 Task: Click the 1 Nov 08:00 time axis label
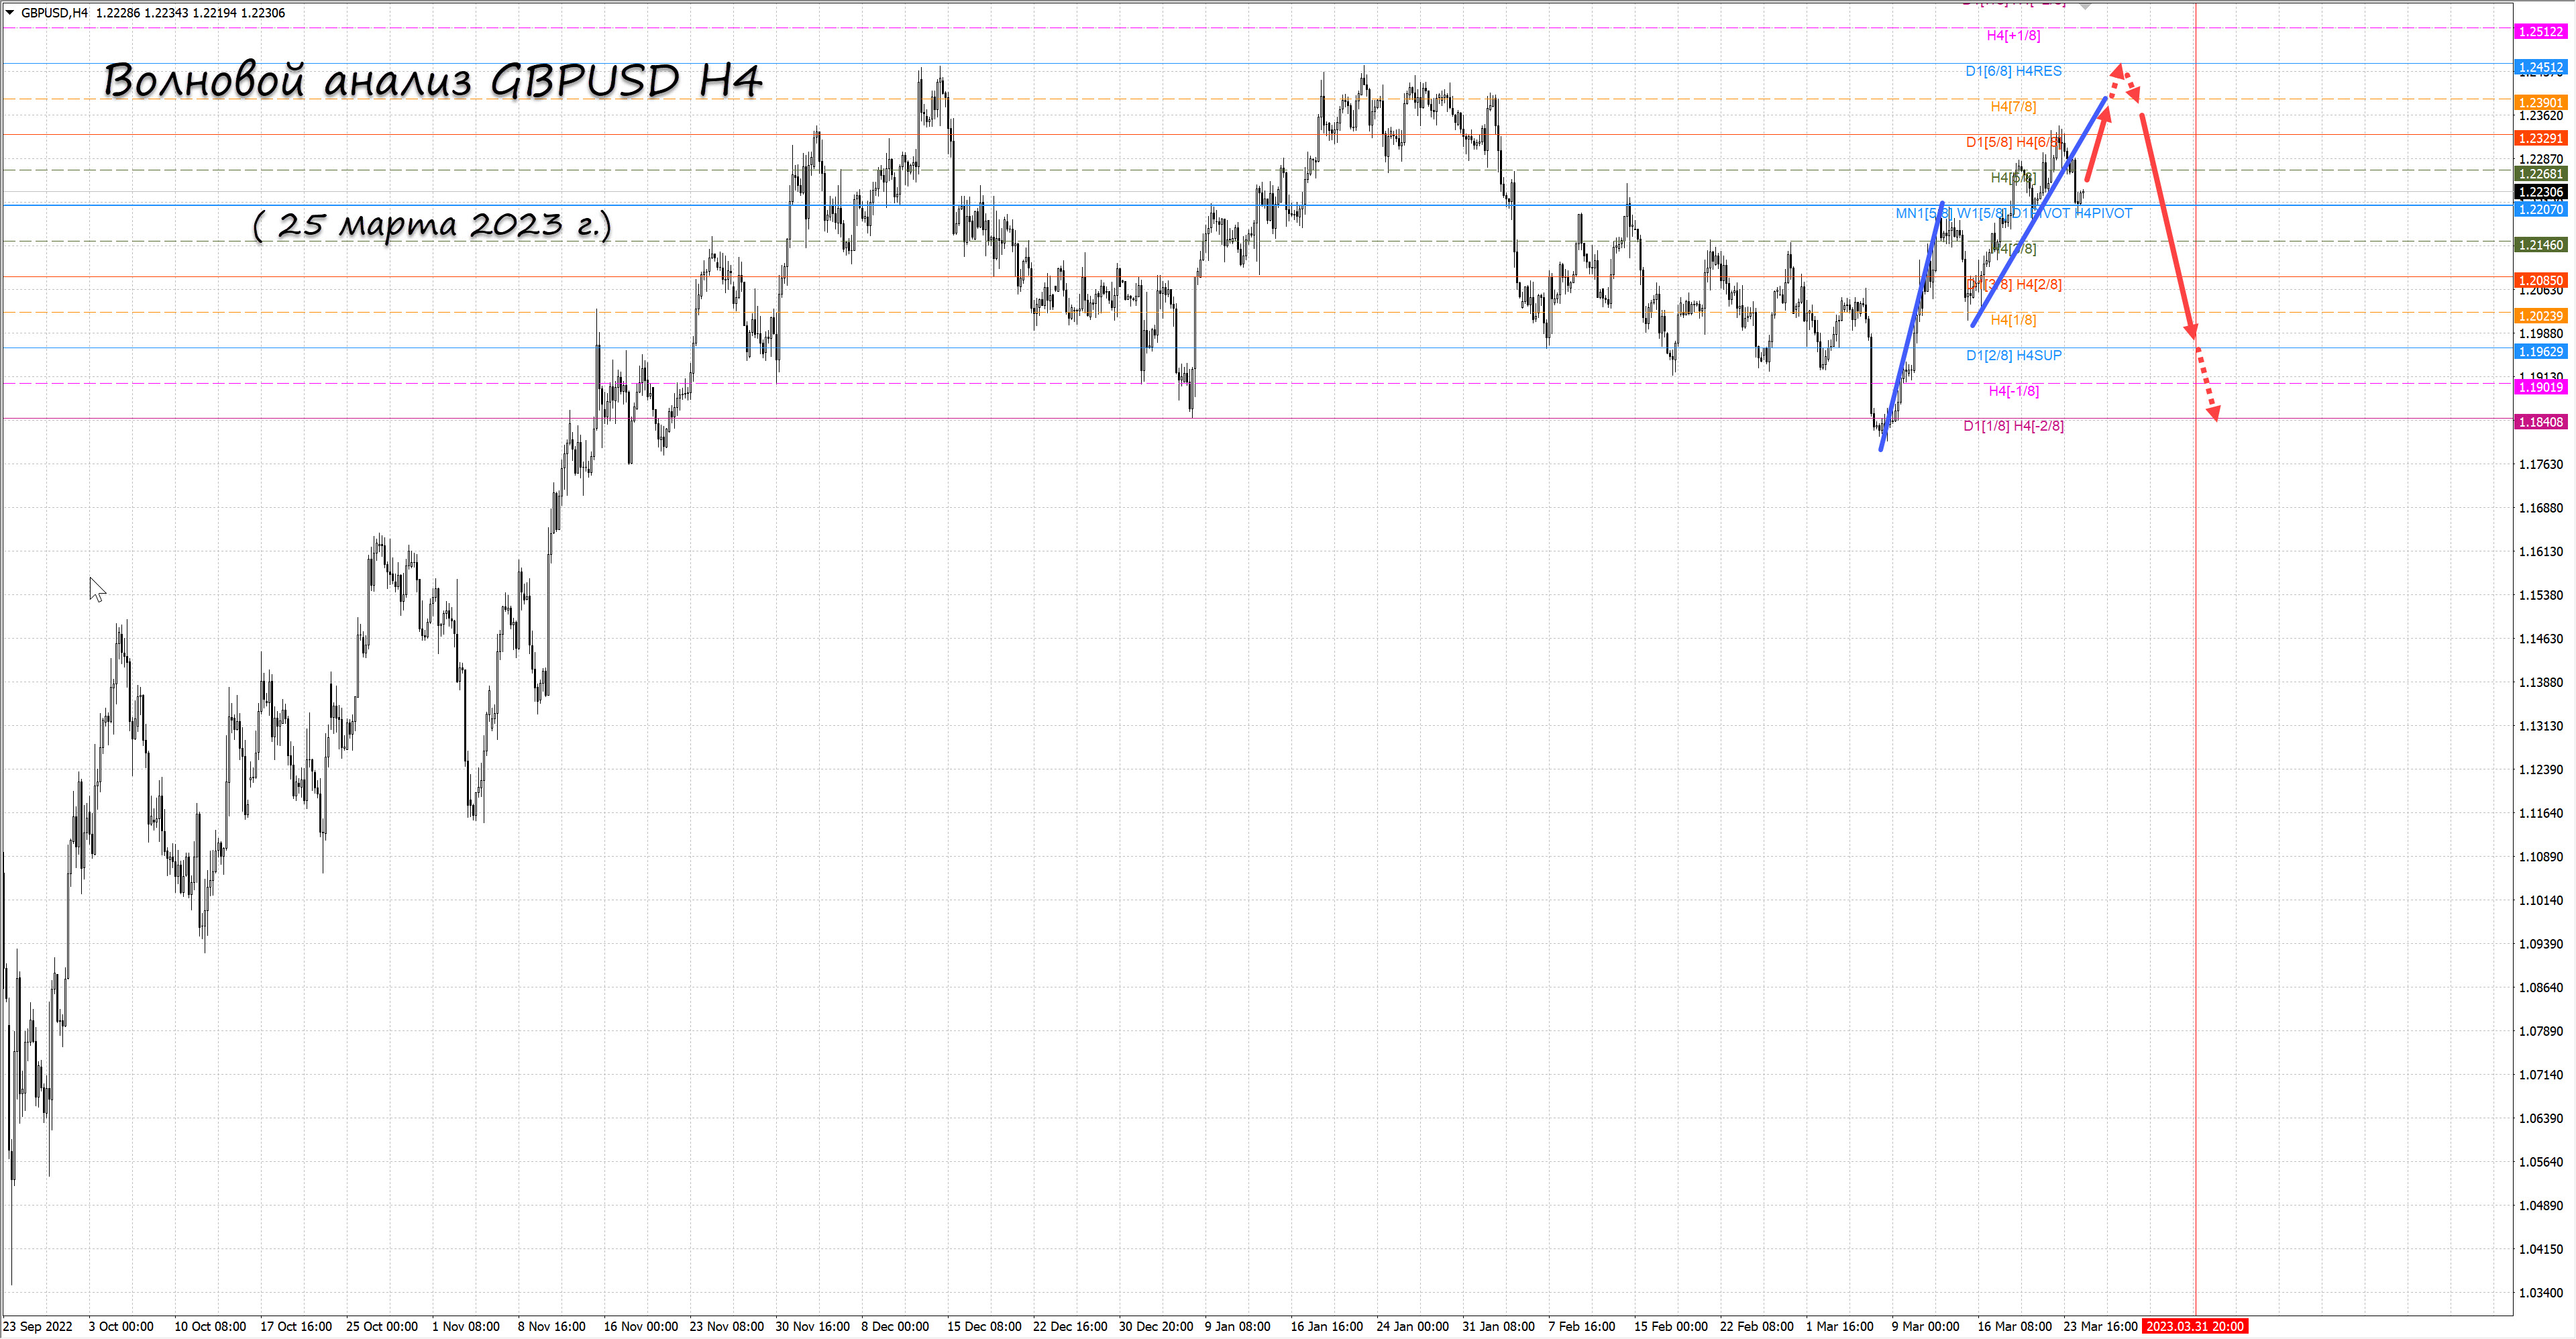(x=466, y=1326)
